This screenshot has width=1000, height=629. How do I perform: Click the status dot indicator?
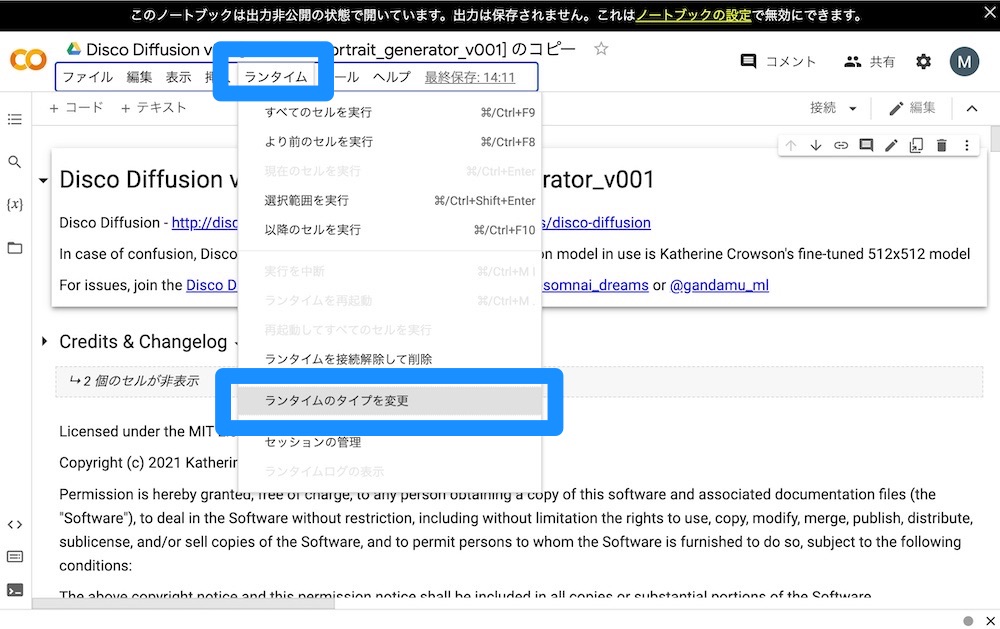968,621
